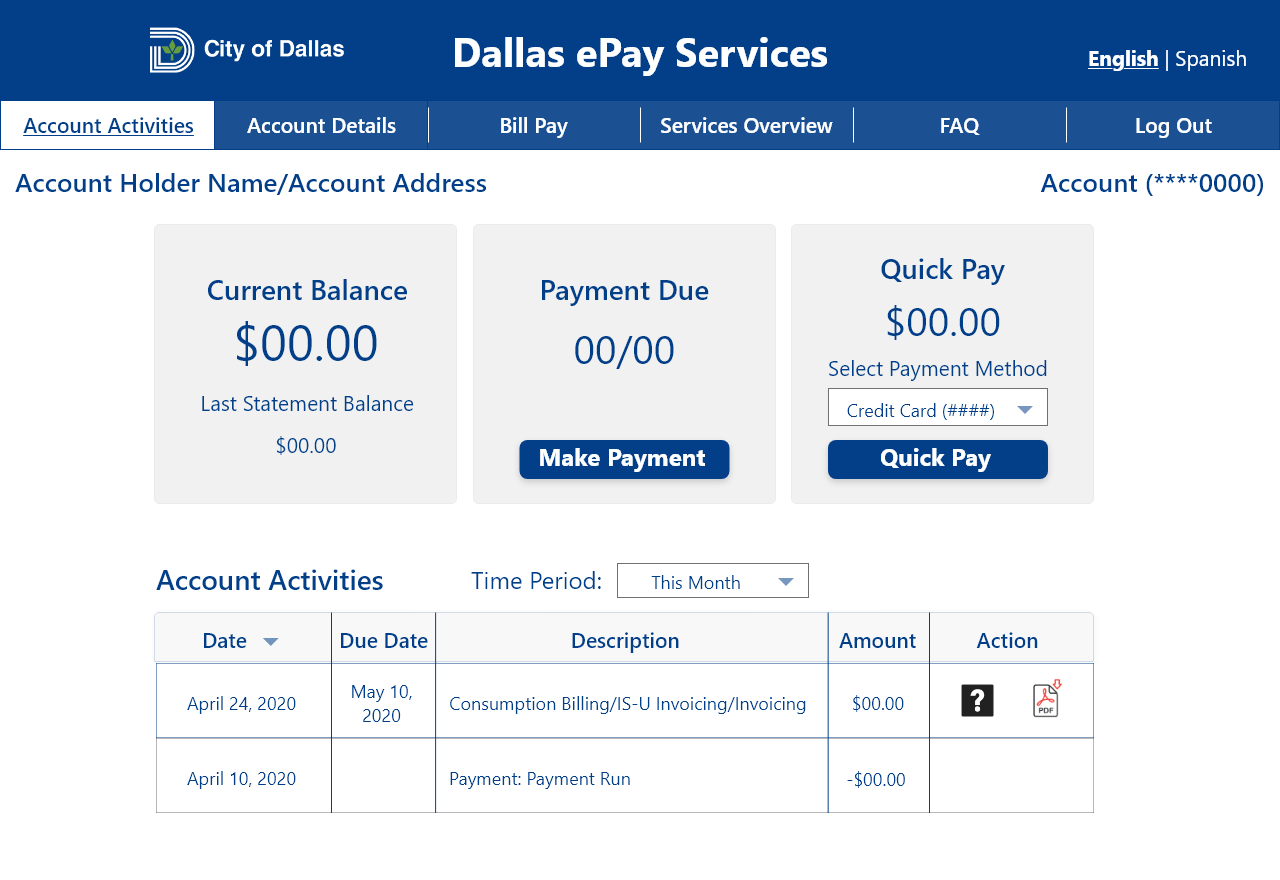Viewport: 1280px width, 880px height.
Task: Switch the site language to Spanish
Action: pyautogui.click(x=1210, y=59)
